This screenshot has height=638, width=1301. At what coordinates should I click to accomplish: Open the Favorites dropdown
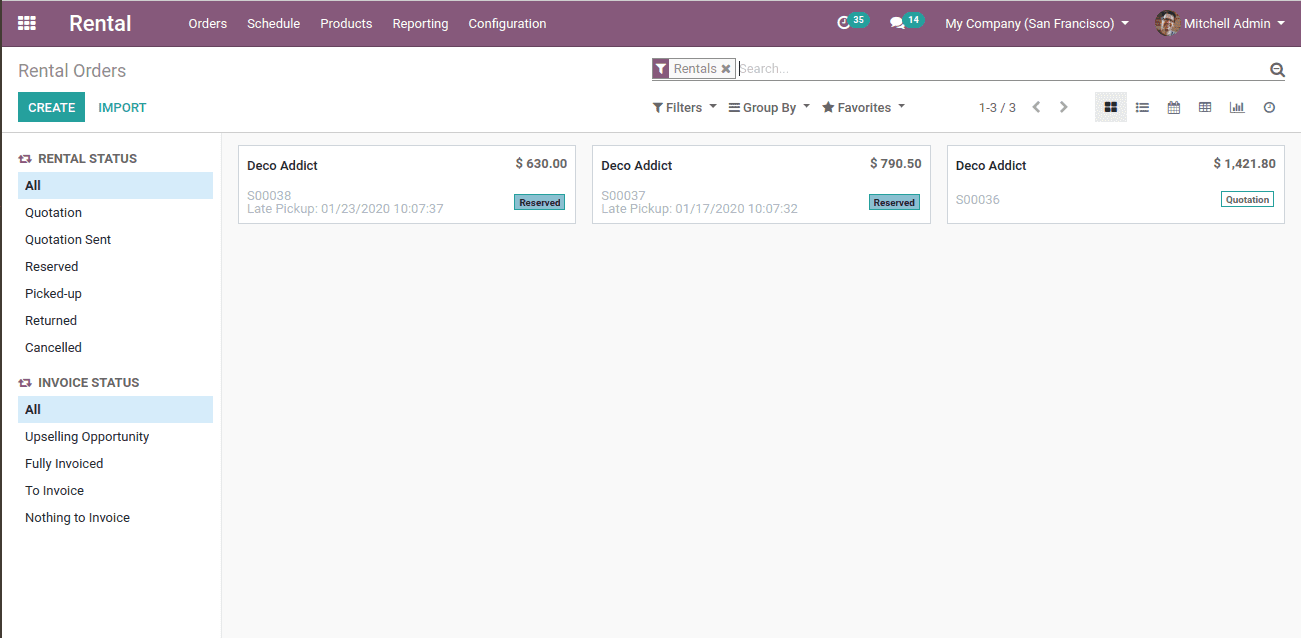864,107
